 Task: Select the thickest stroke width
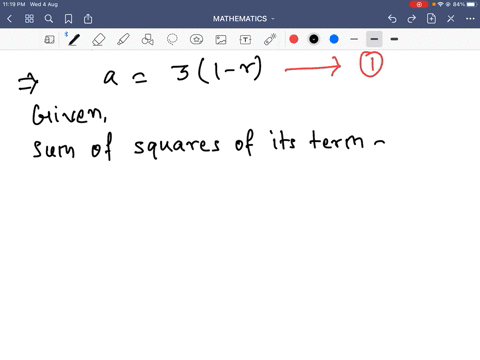394,39
